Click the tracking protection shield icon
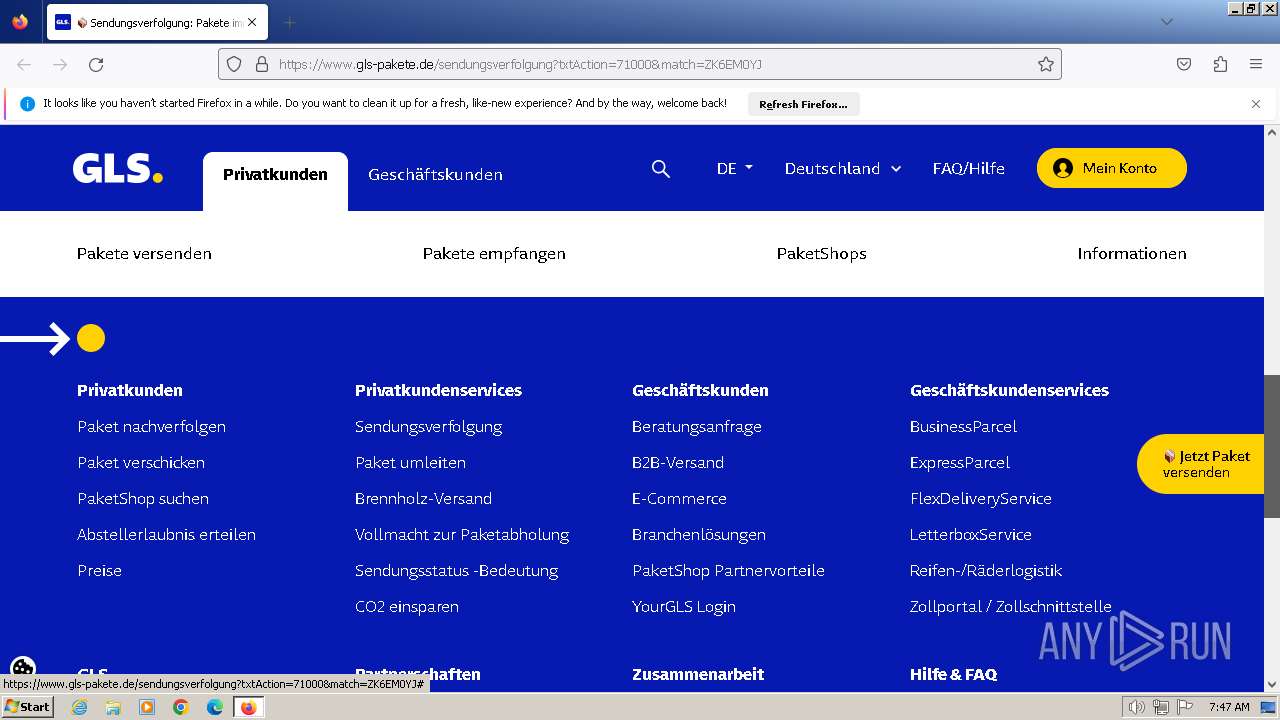This screenshot has height=720, width=1280. coord(234,64)
